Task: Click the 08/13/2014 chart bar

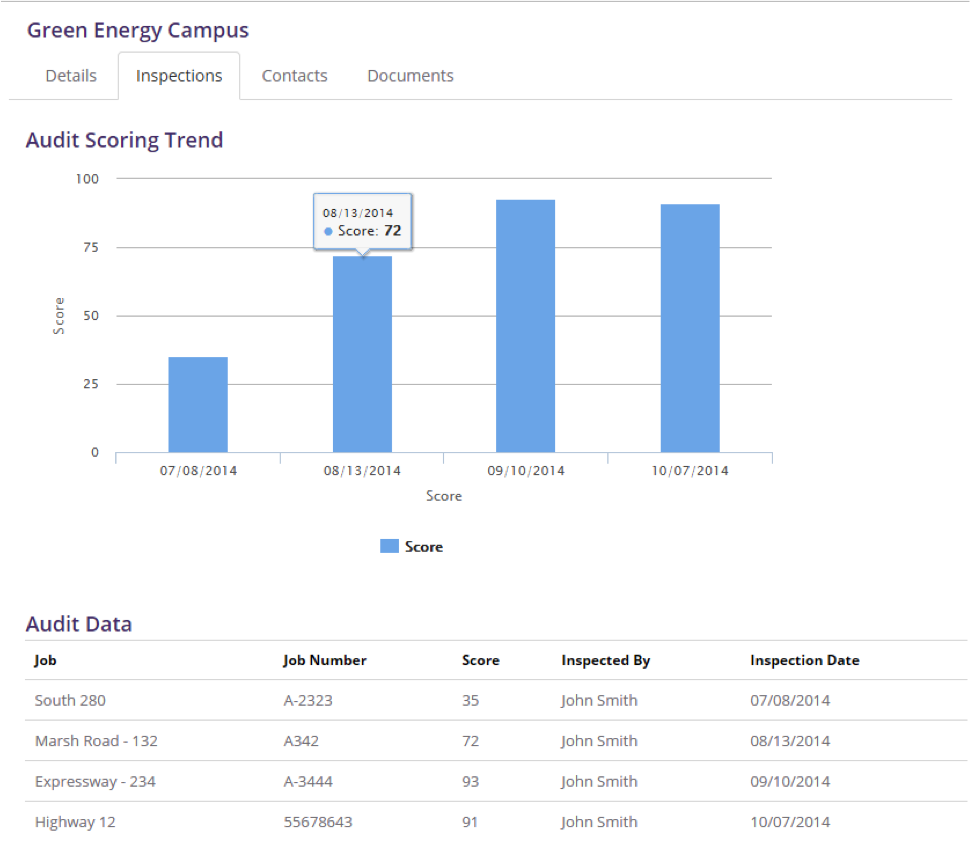Action: pyautogui.click(x=362, y=355)
